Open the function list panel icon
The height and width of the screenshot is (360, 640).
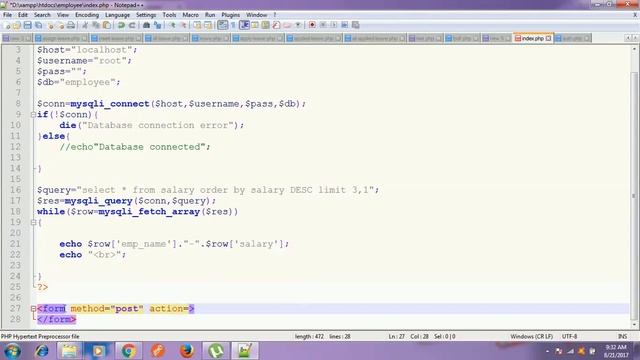coord(276,25)
